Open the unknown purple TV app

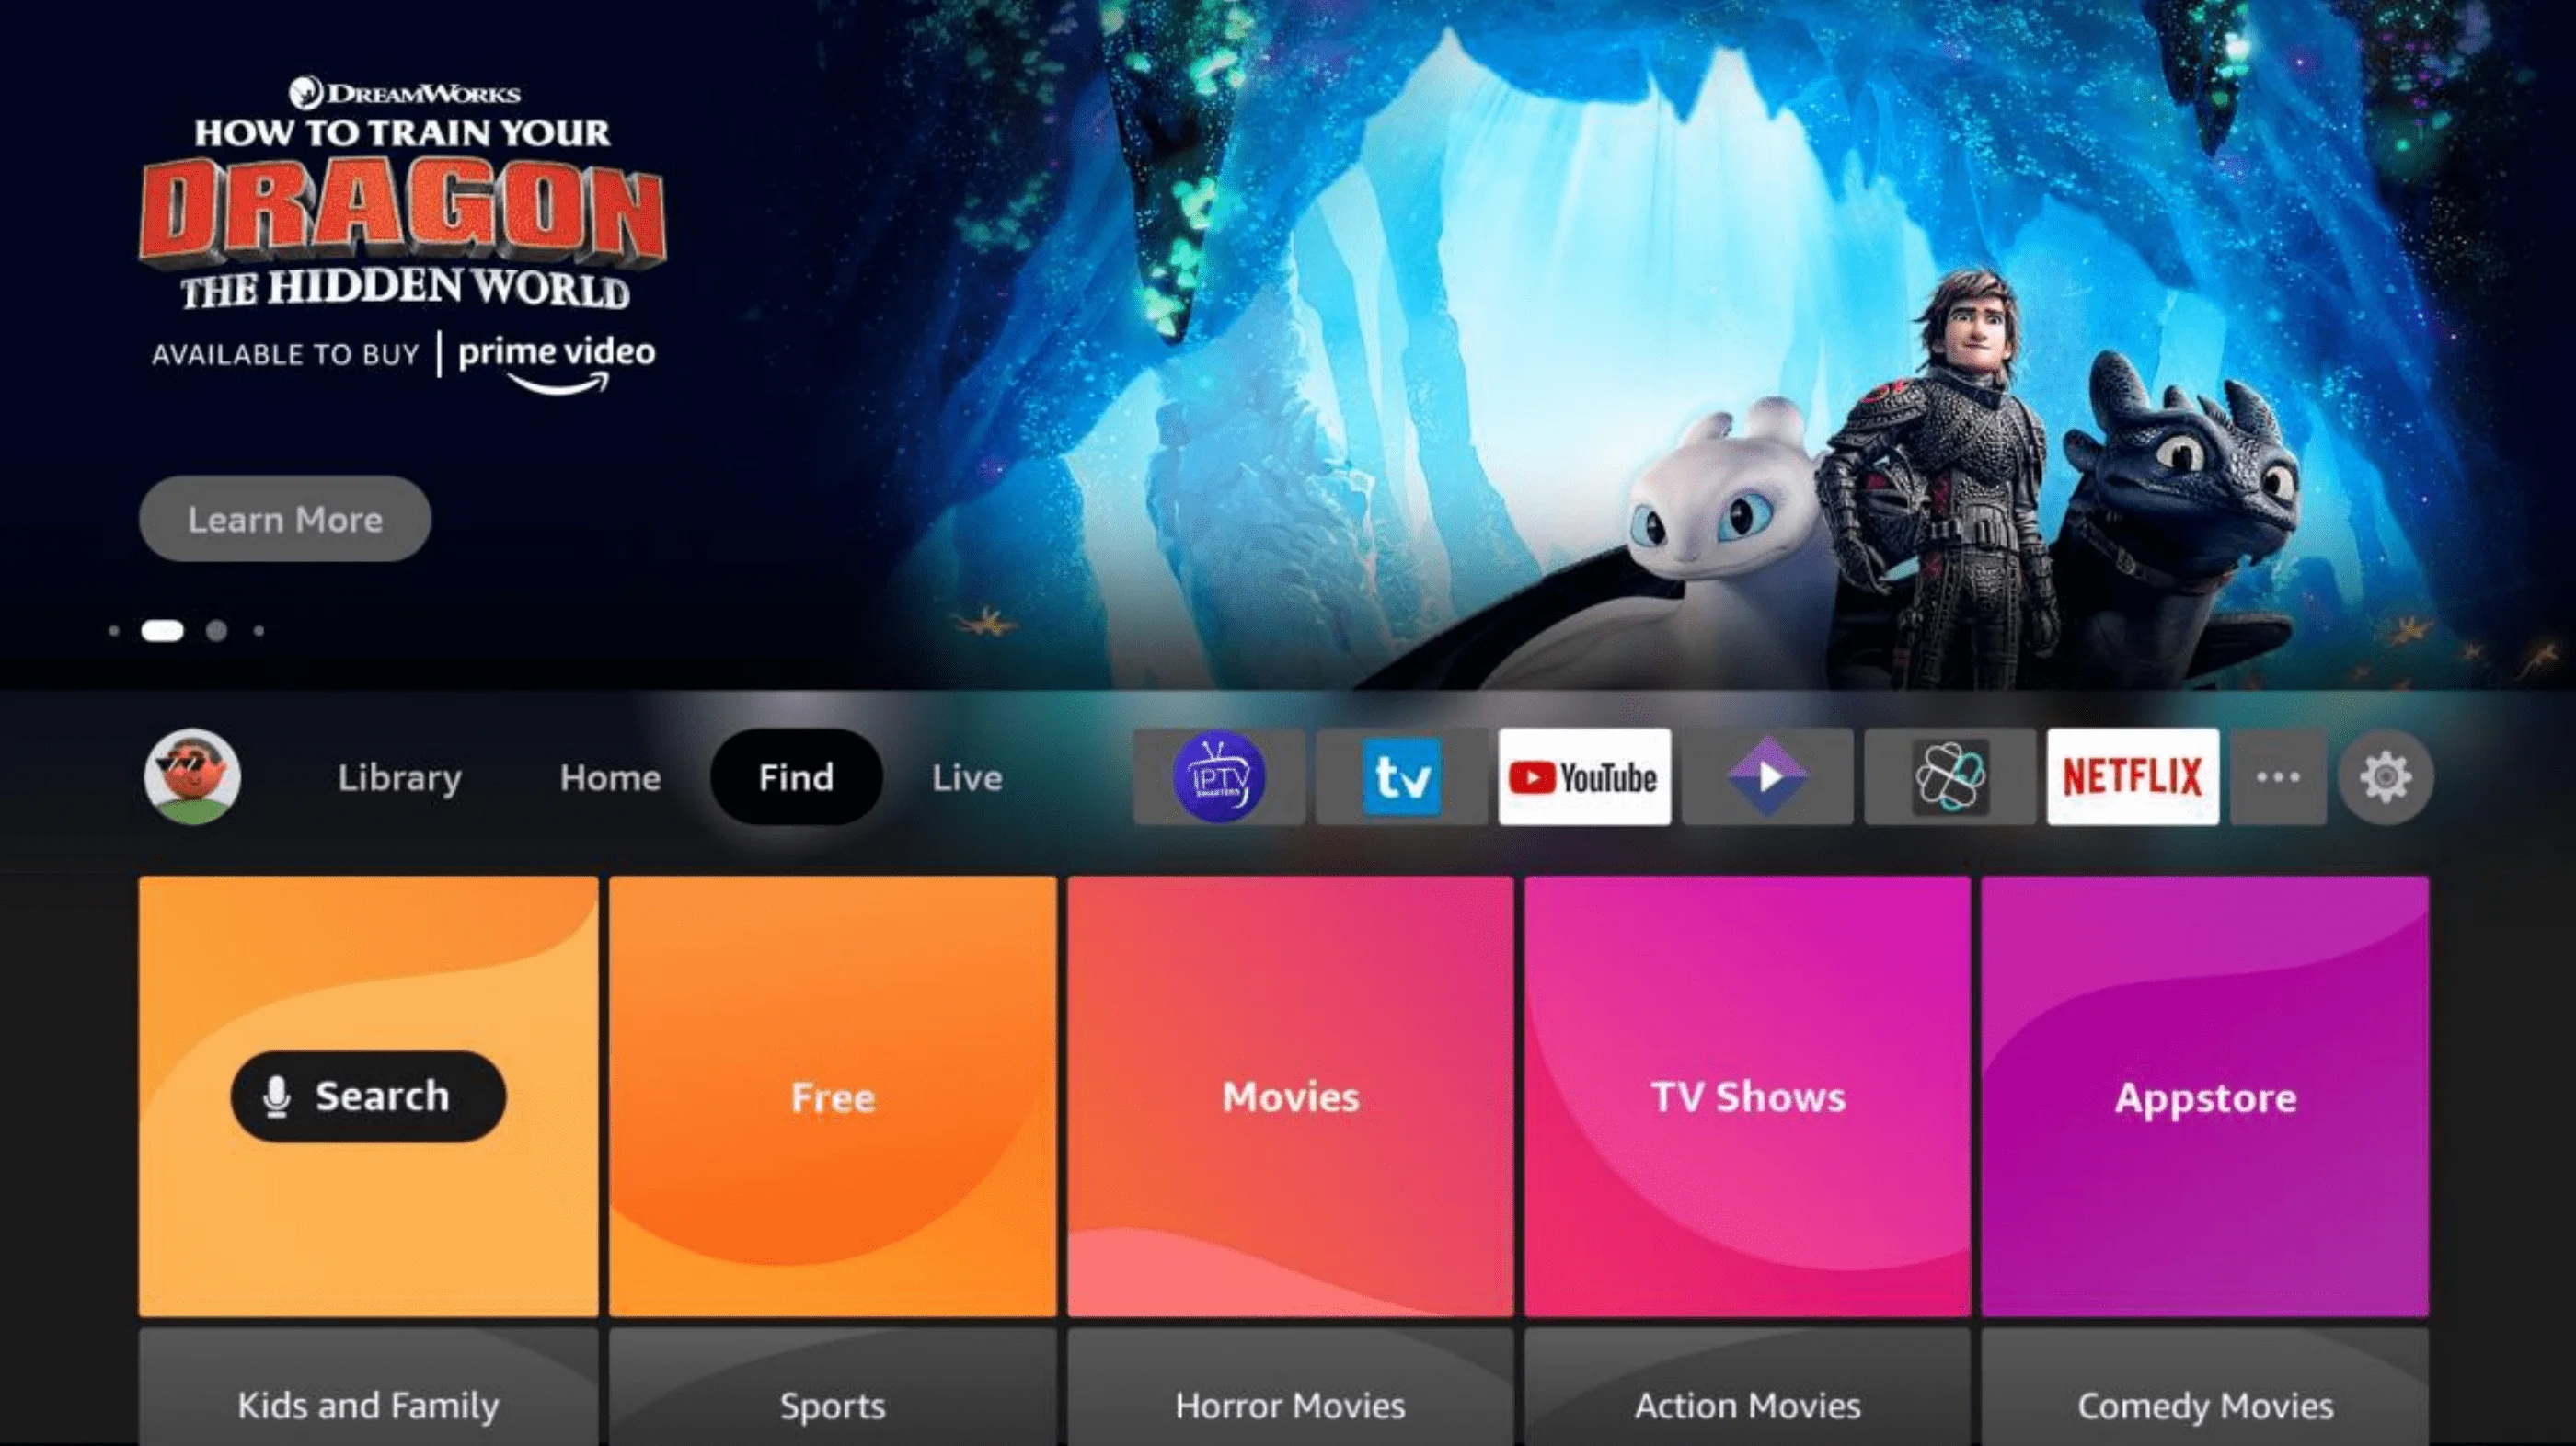(x=1215, y=775)
